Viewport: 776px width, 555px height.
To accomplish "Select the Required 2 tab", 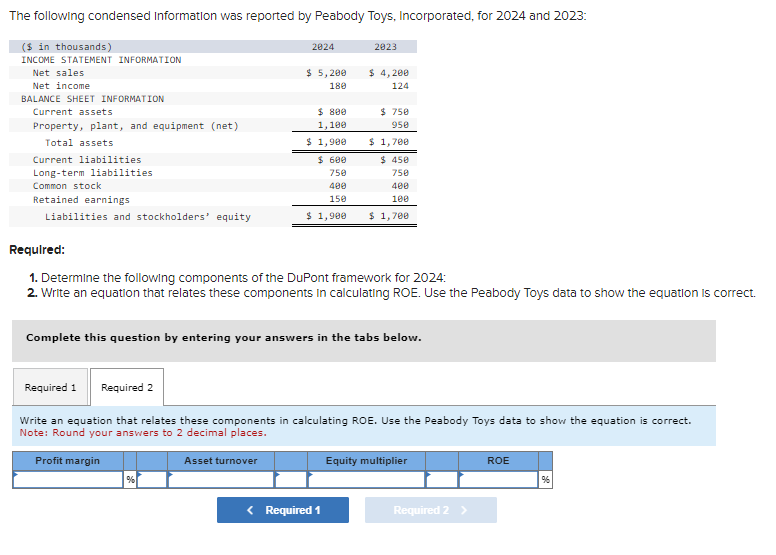I will tap(127, 387).
